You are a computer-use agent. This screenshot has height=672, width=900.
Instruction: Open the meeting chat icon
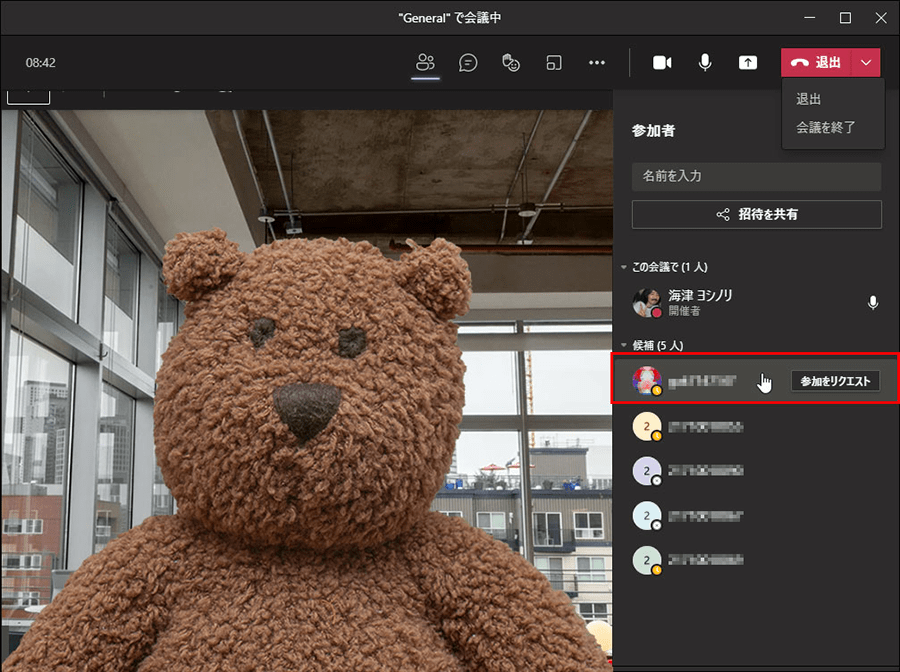click(x=468, y=62)
